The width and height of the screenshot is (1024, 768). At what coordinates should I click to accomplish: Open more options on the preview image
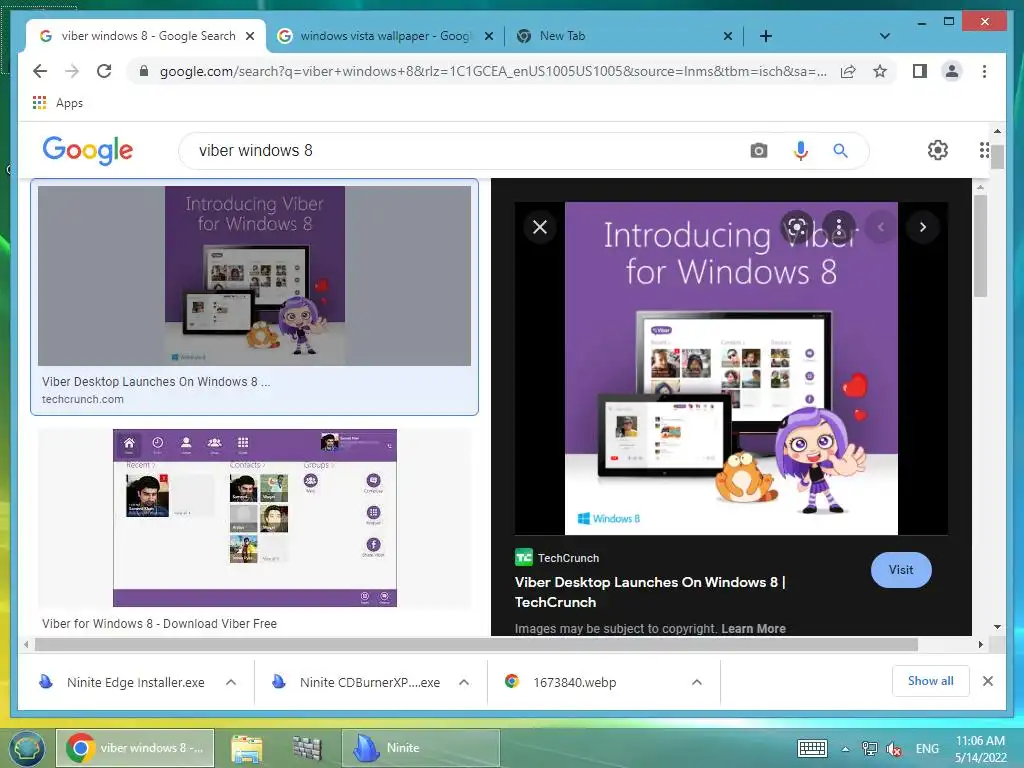pyautogui.click(x=839, y=227)
